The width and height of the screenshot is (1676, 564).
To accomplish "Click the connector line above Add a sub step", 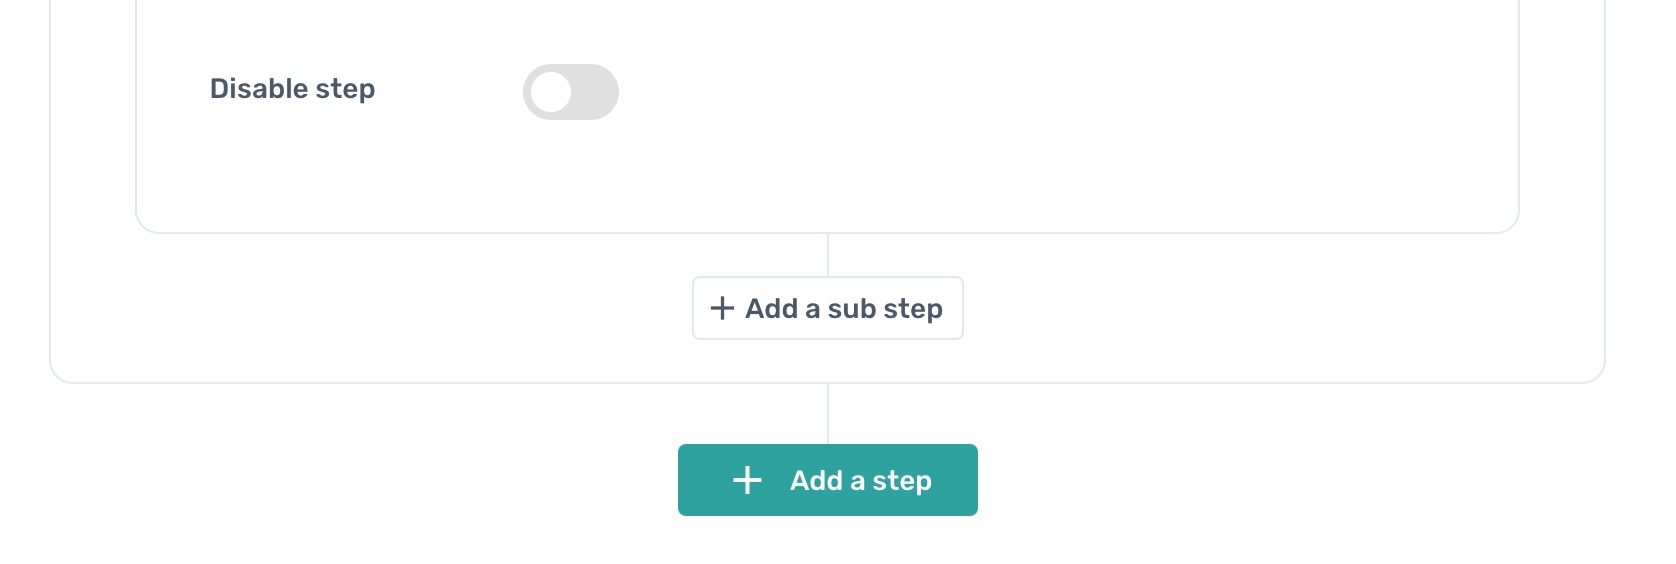I will (x=828, y=255).
